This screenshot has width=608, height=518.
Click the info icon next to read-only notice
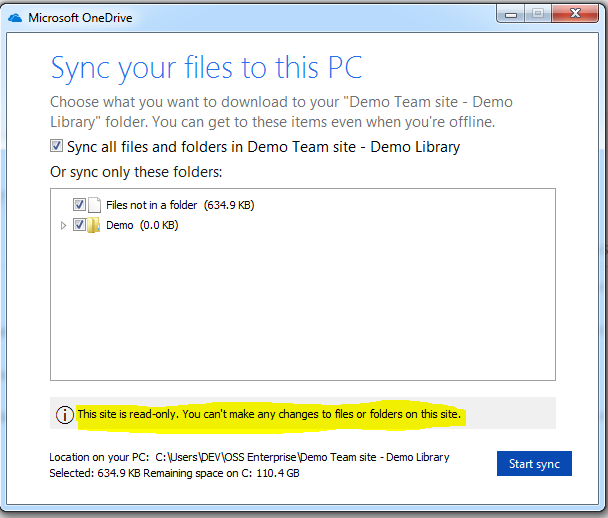(65, 414)
